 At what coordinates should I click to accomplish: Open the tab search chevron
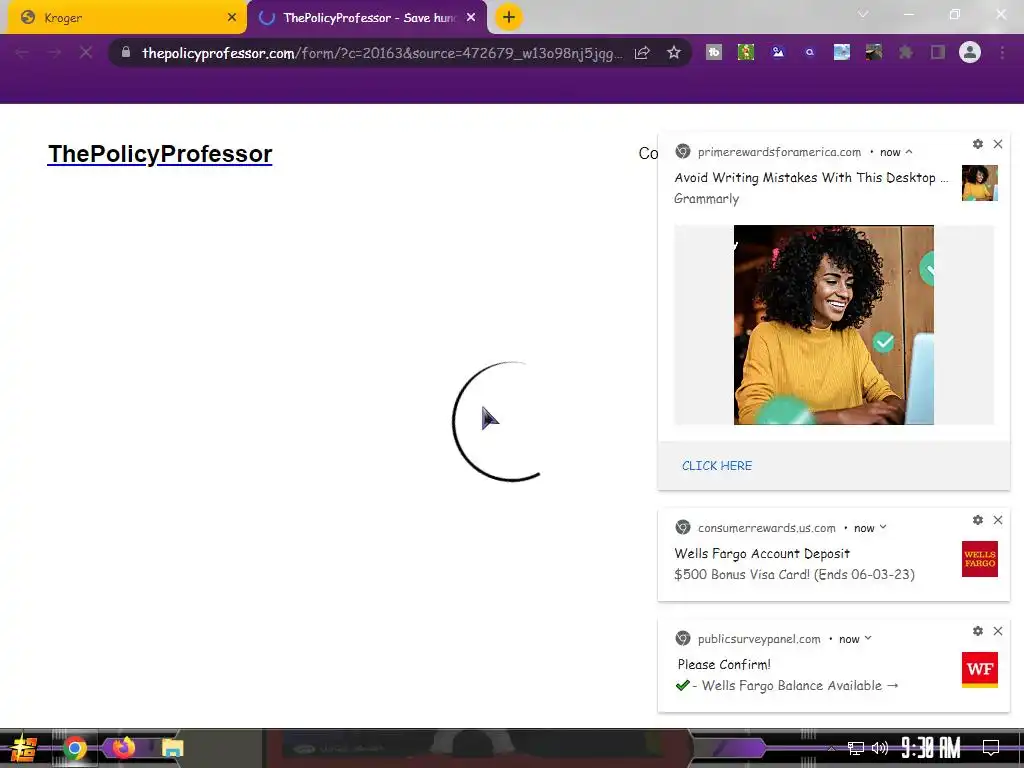point(863,14)
